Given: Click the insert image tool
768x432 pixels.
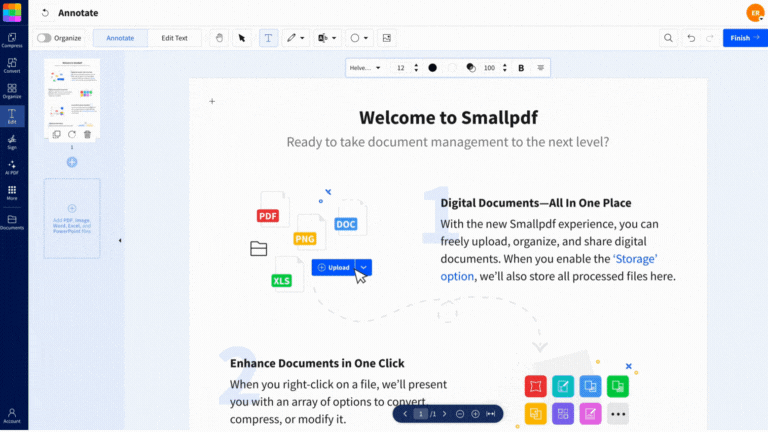Looking at the screenshot, I should tap(386, 38).
